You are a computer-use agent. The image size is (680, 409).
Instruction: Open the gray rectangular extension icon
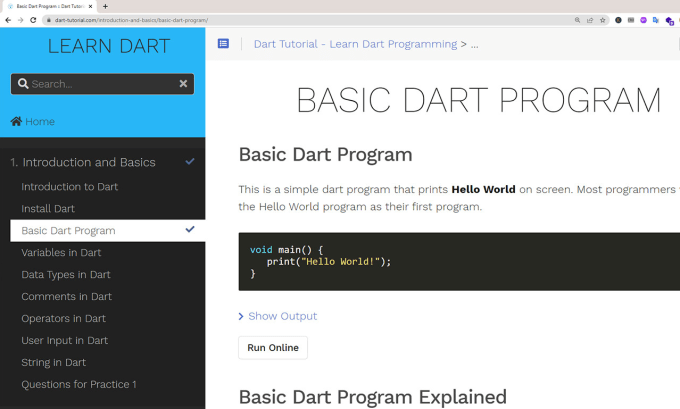[x=631, y=20]
